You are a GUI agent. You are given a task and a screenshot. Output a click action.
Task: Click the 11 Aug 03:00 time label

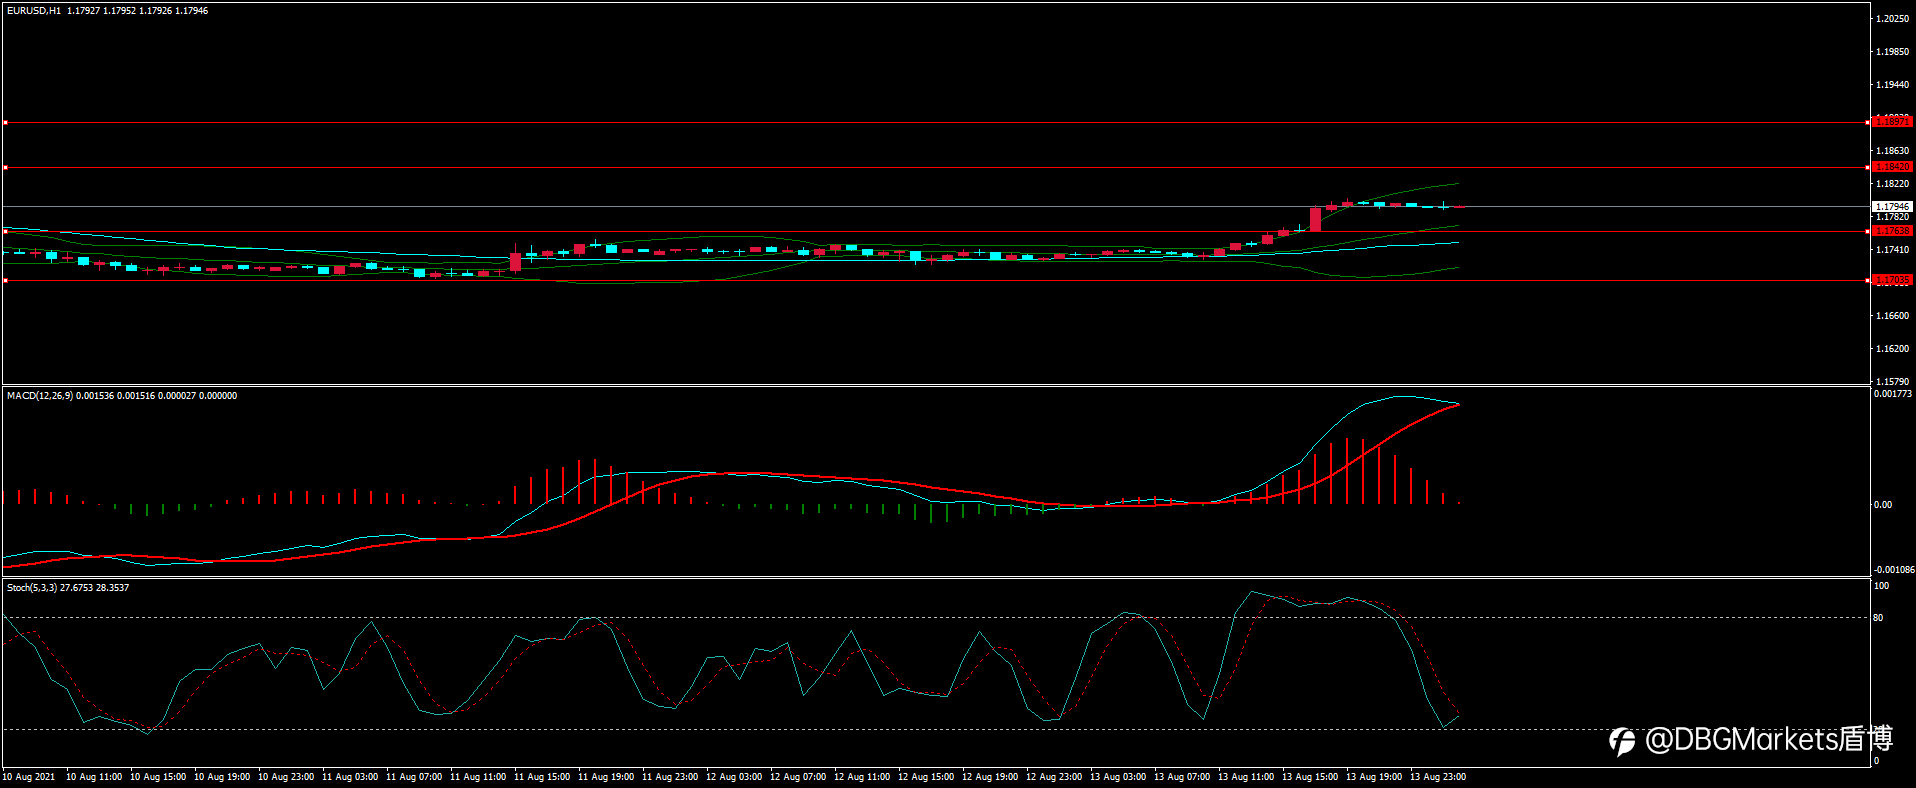tap(350, 777)
